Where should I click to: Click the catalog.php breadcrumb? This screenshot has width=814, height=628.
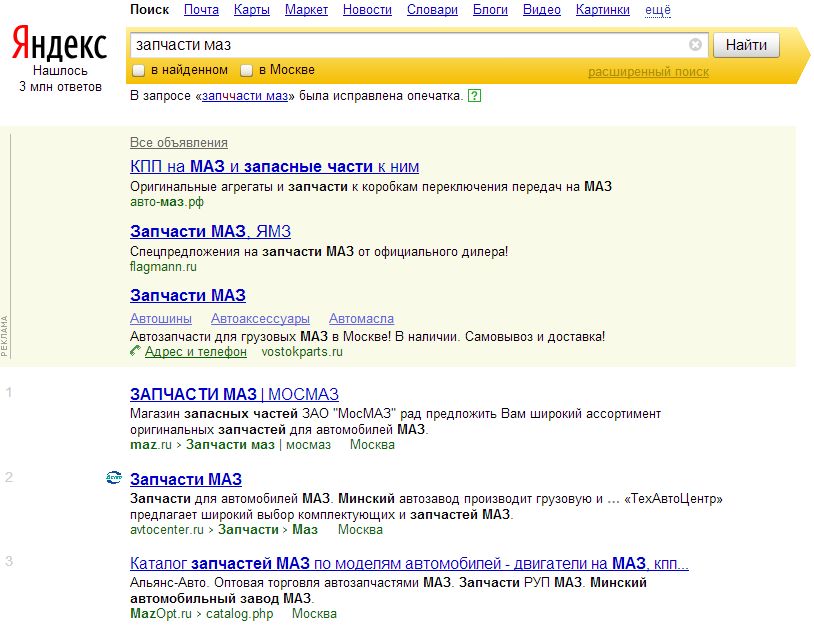click(239, 613)
